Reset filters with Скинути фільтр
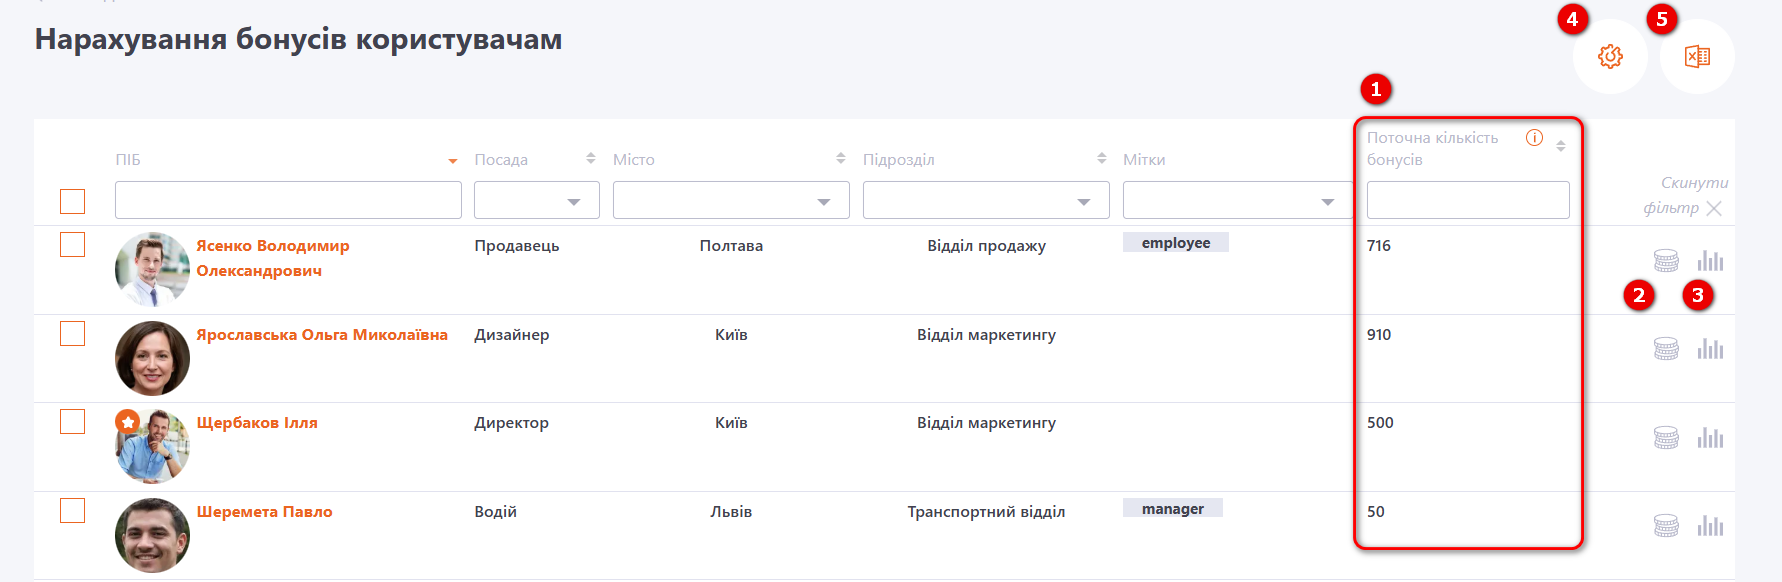Image resolution: width=1782 pixels, height=582 pixels. [1686, 196]
